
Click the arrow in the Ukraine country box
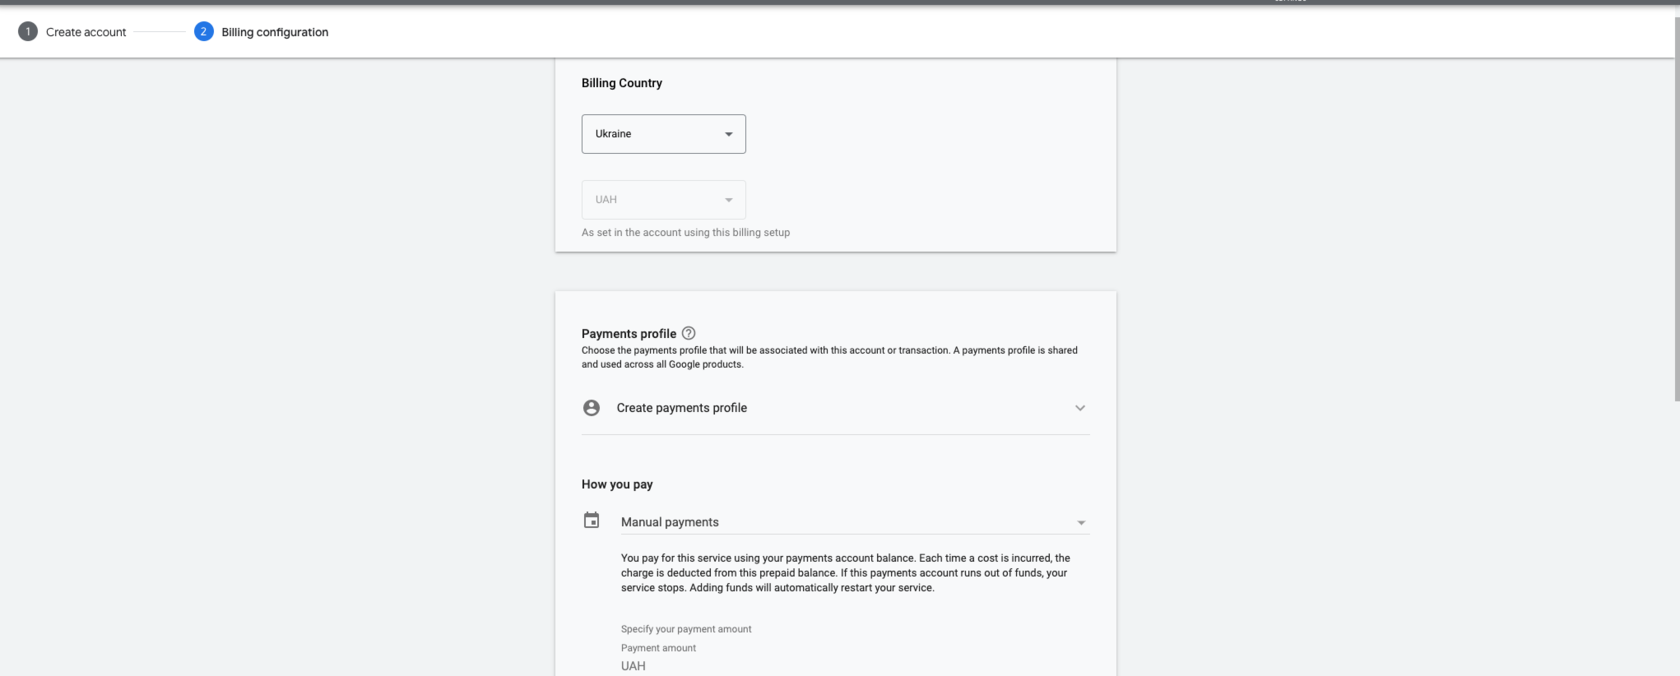click(x=729, y=134)
